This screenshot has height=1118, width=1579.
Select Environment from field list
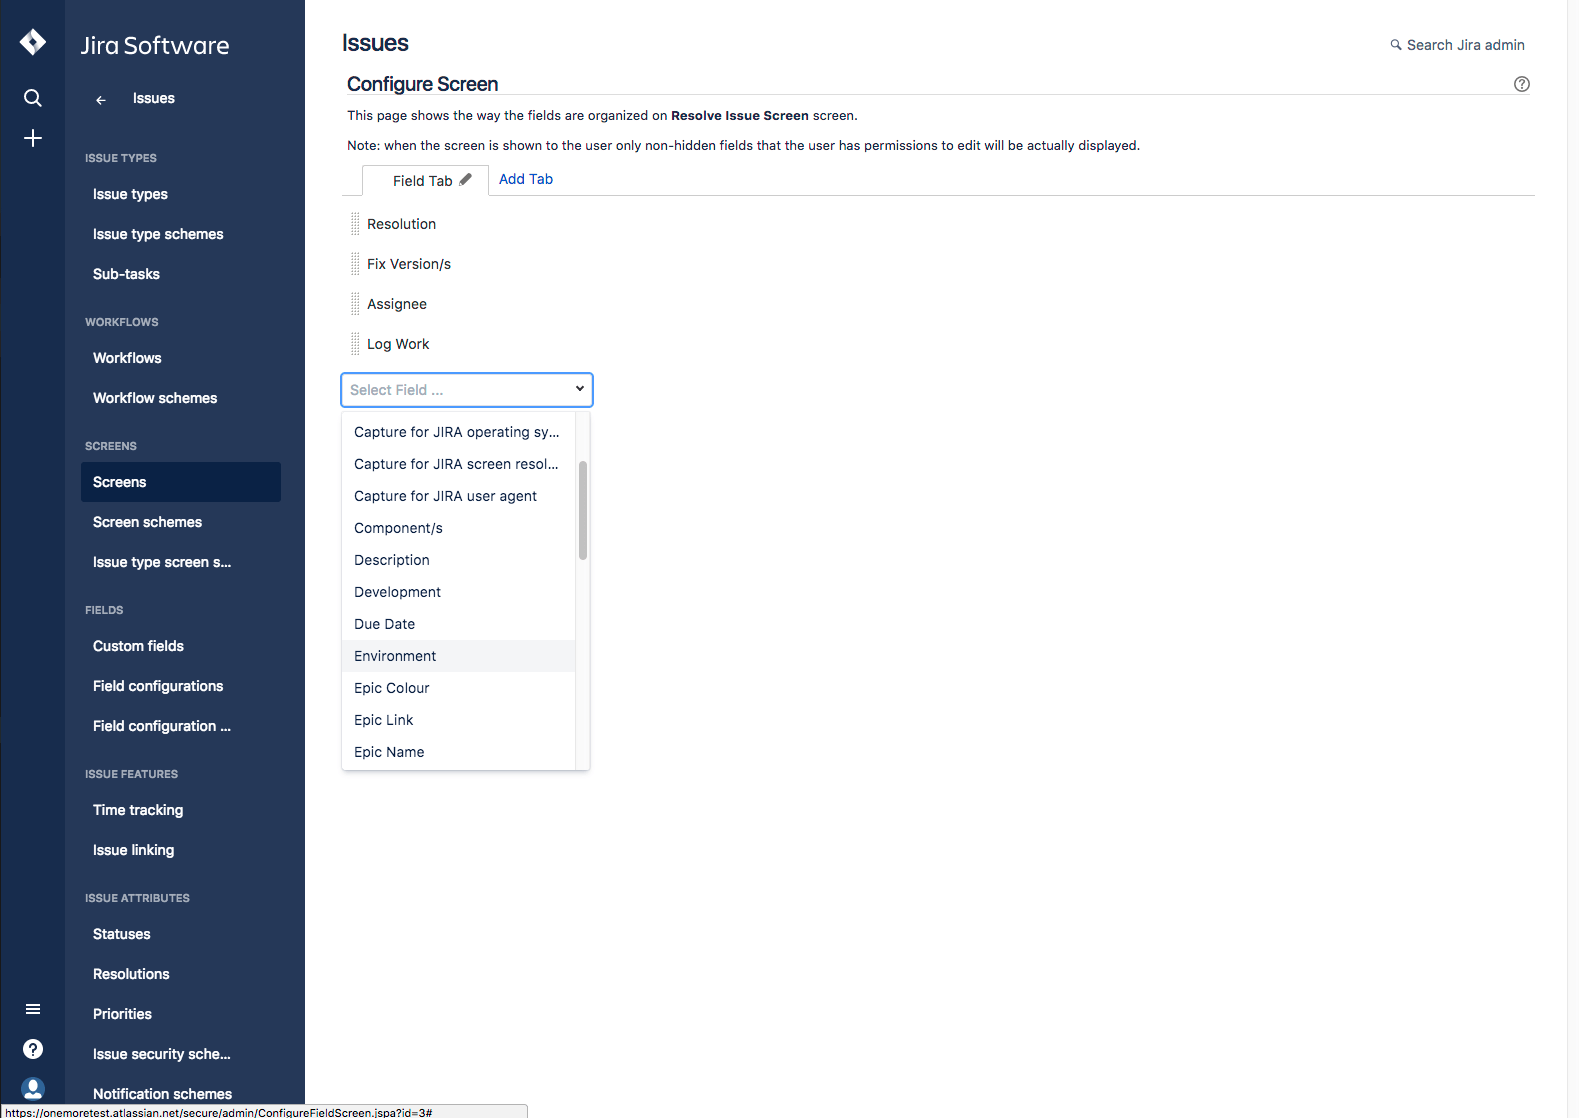click(x=458, y=656)
